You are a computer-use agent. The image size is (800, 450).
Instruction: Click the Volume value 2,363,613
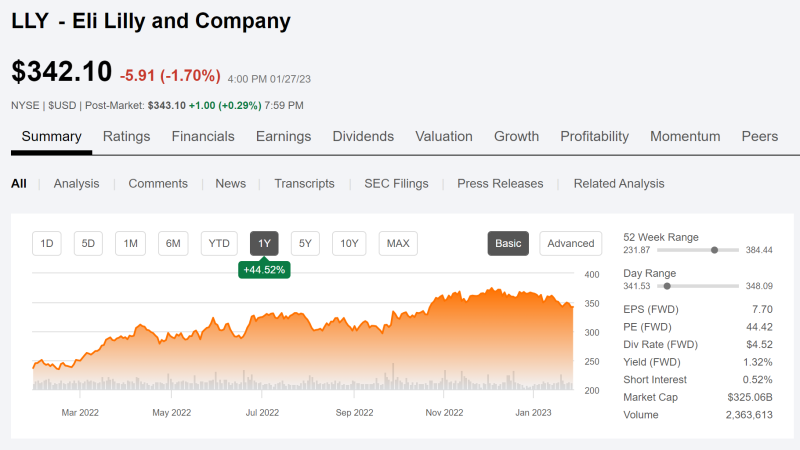(749, 415)
